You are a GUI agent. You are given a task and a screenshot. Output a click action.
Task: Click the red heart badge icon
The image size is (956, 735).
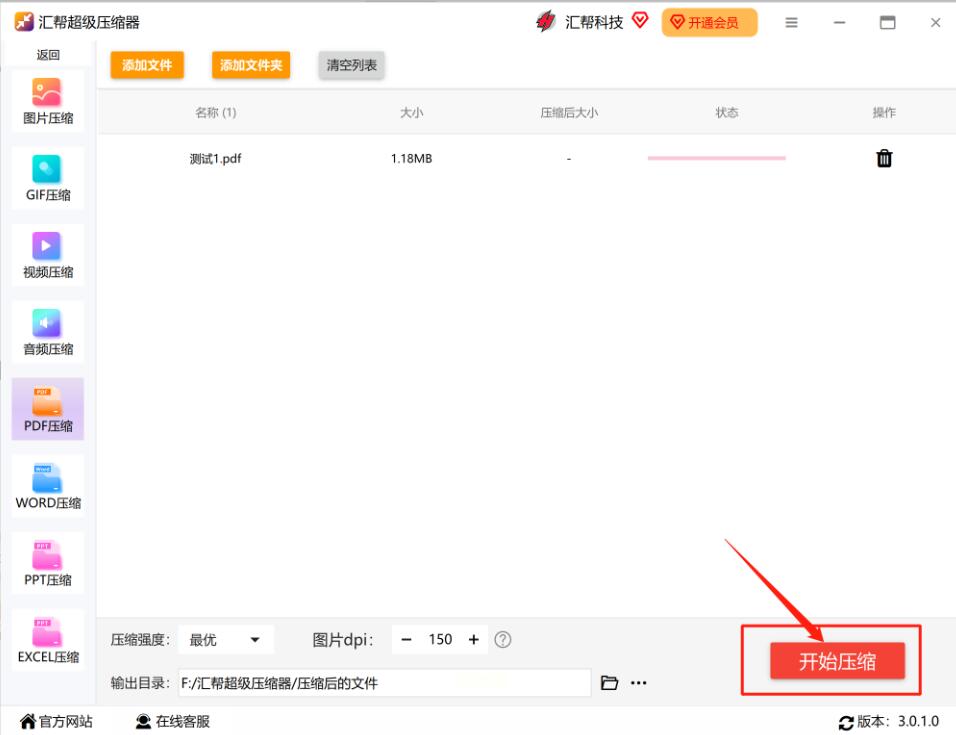click(x=640, y=20)
